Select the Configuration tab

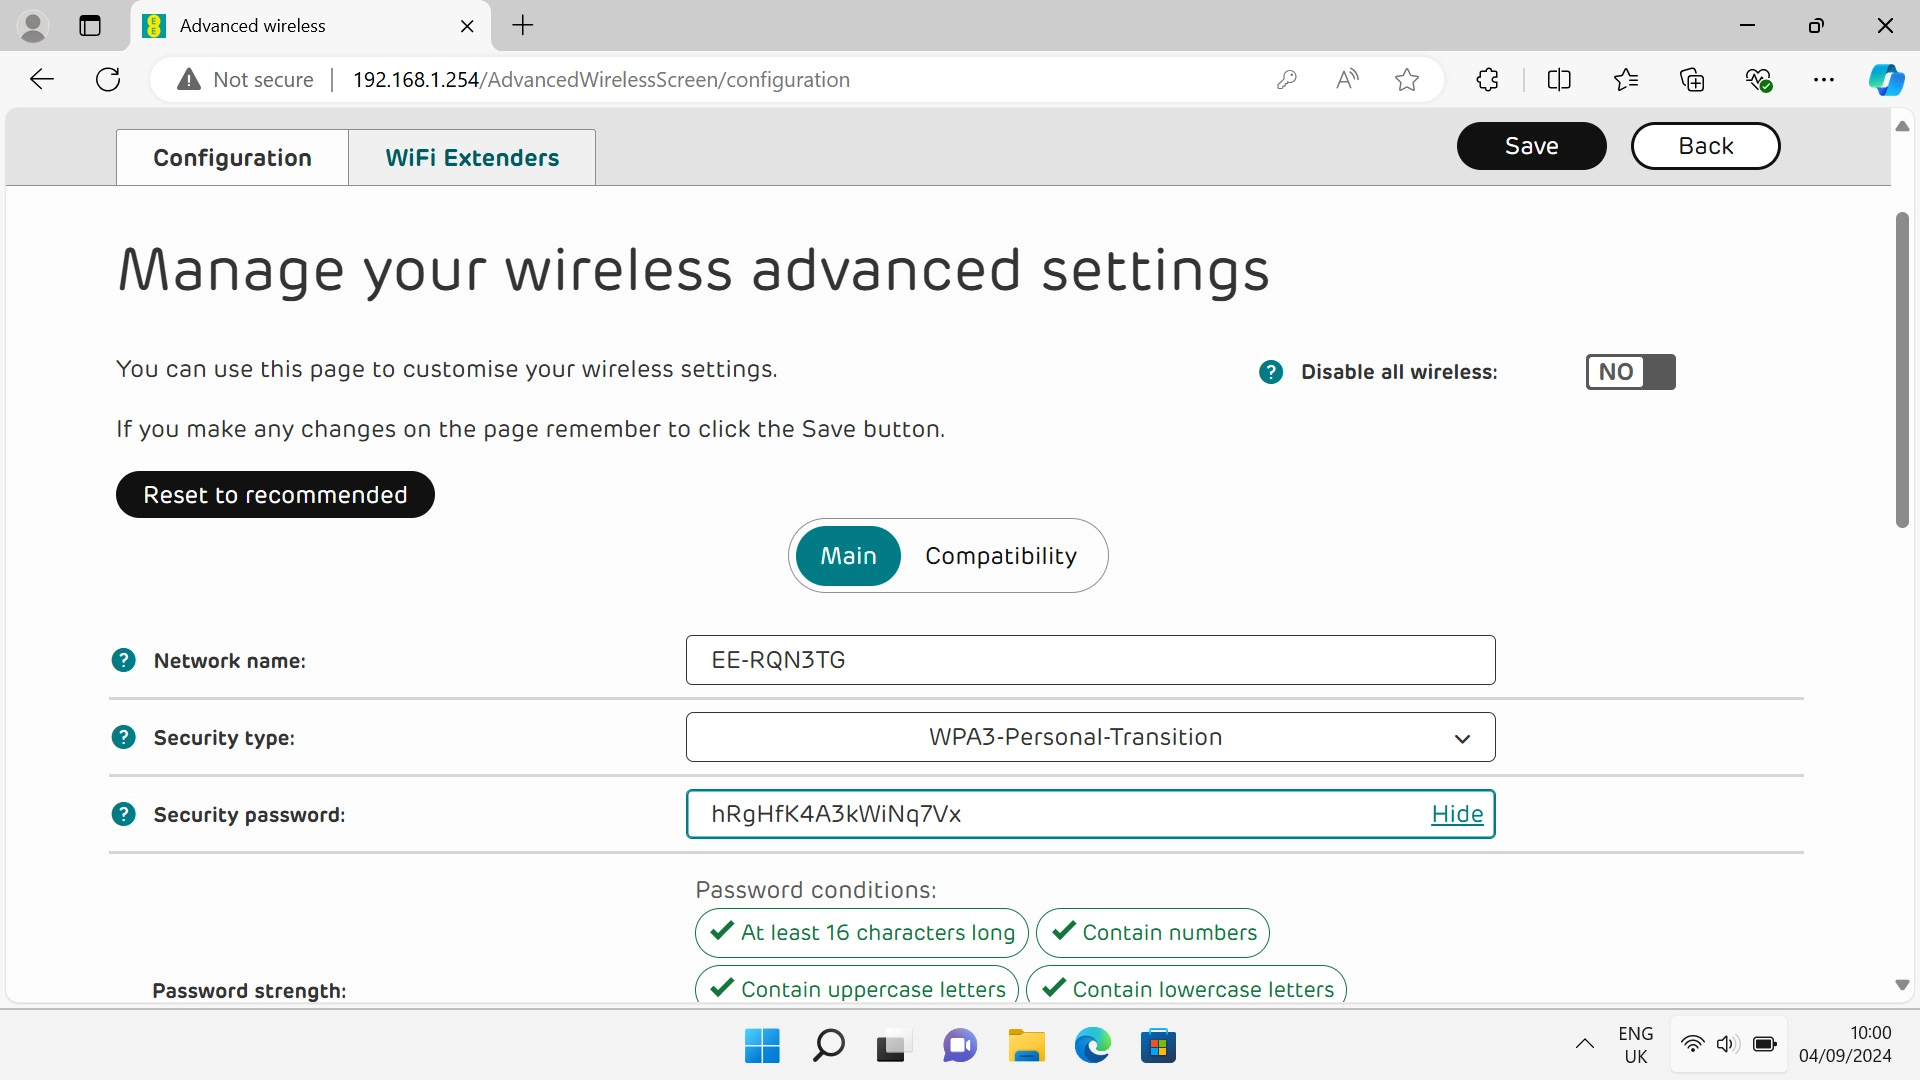click(232, 158)
